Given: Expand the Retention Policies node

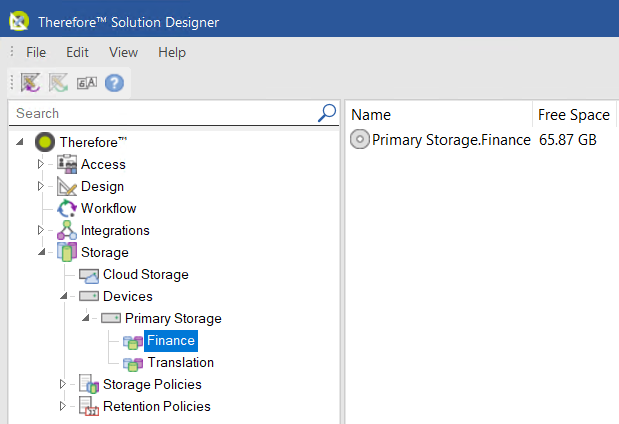Looking at the screenshot, I should [x=63, y=406].
